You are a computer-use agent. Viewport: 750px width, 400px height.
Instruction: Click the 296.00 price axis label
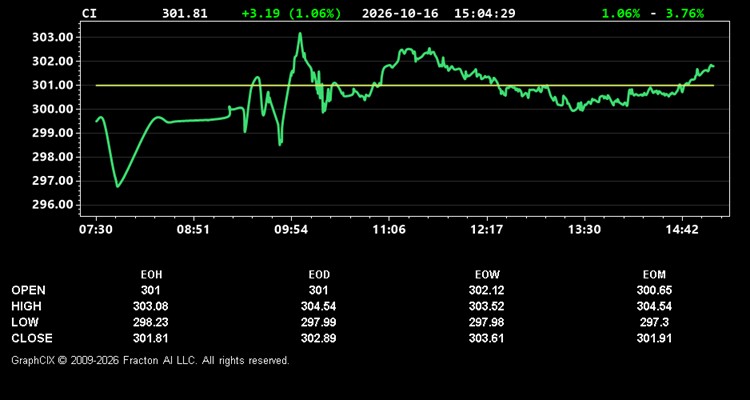point(52,205)
